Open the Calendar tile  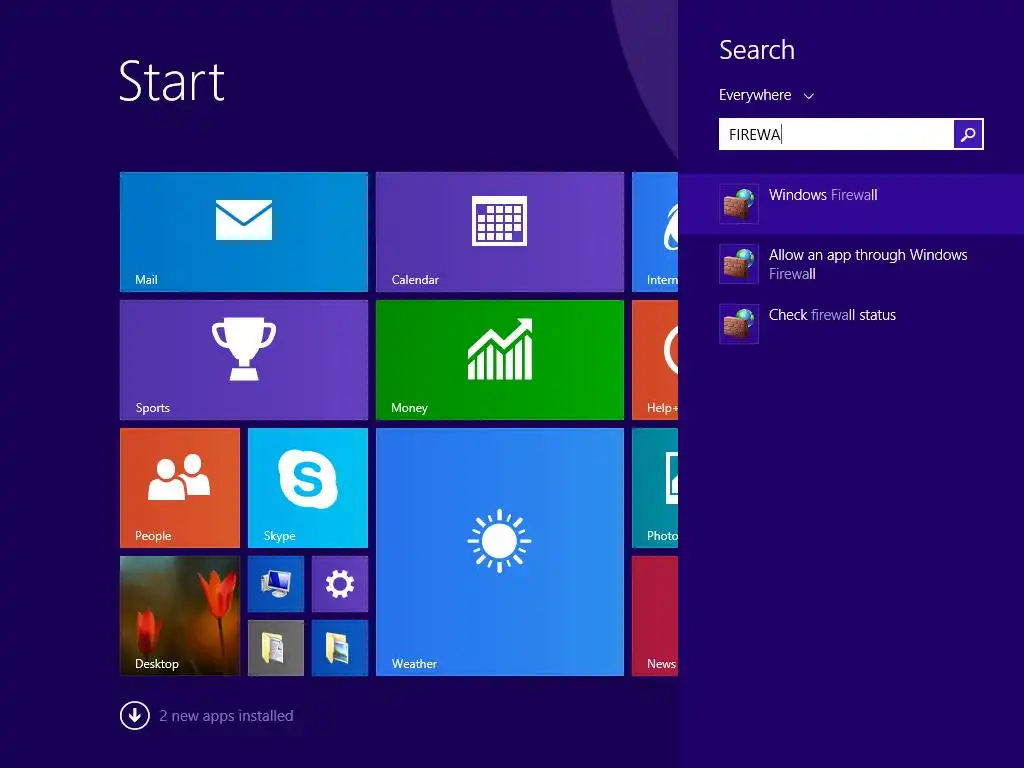pos(500,232)
